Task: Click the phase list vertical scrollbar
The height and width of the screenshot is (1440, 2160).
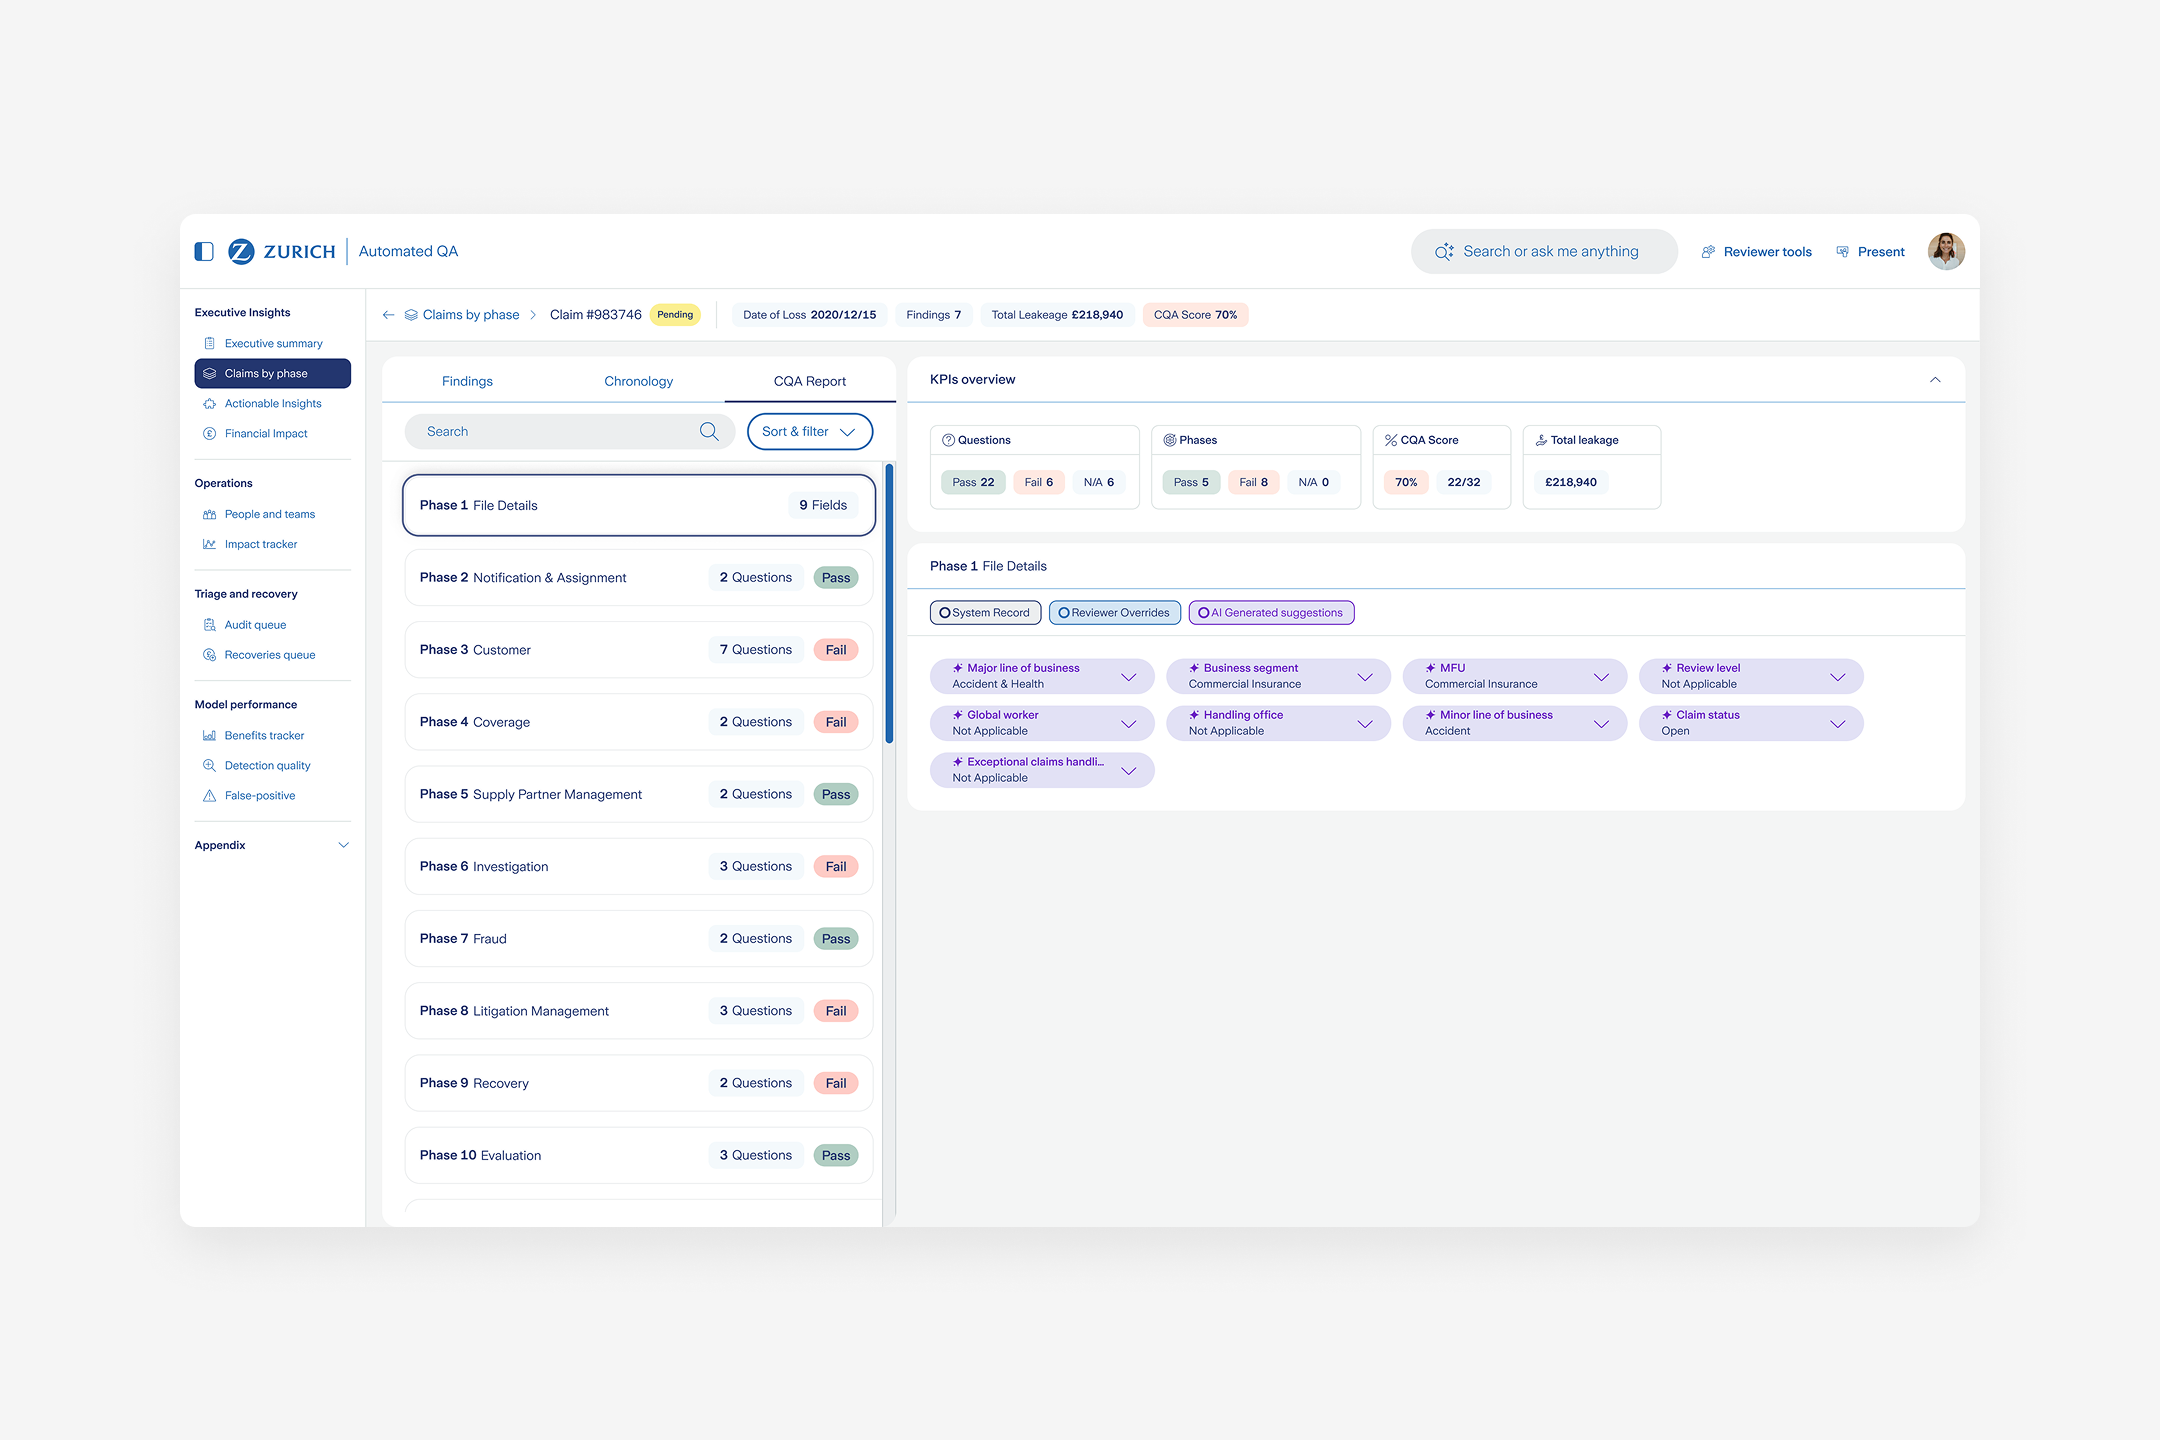Action: tap(889, 604)
